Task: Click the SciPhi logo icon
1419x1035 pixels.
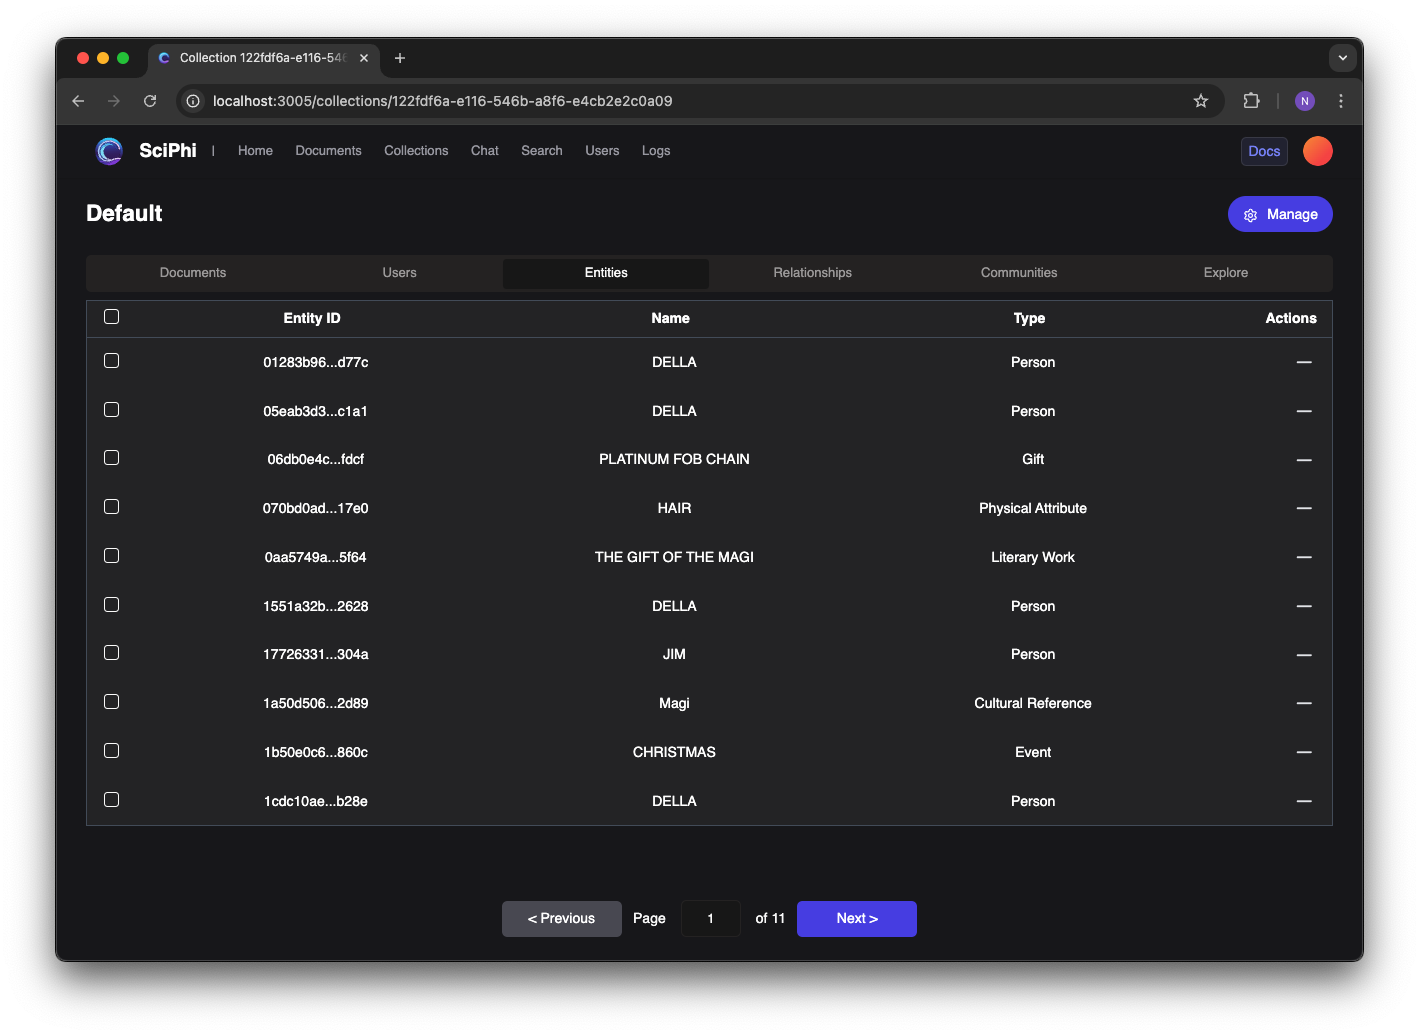Action: coord(109,151)
